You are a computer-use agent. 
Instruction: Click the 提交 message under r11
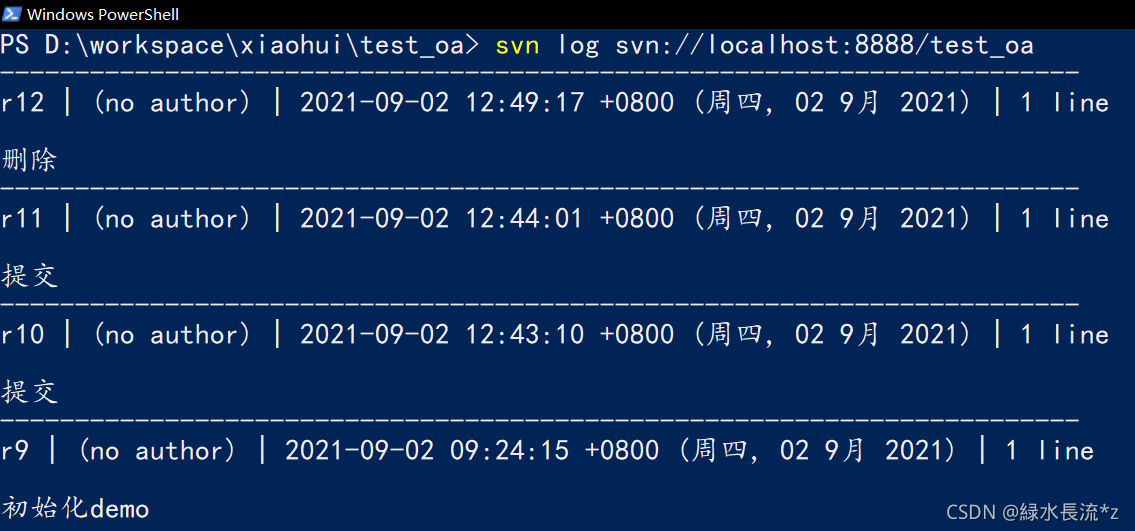(x=30, y=276)
